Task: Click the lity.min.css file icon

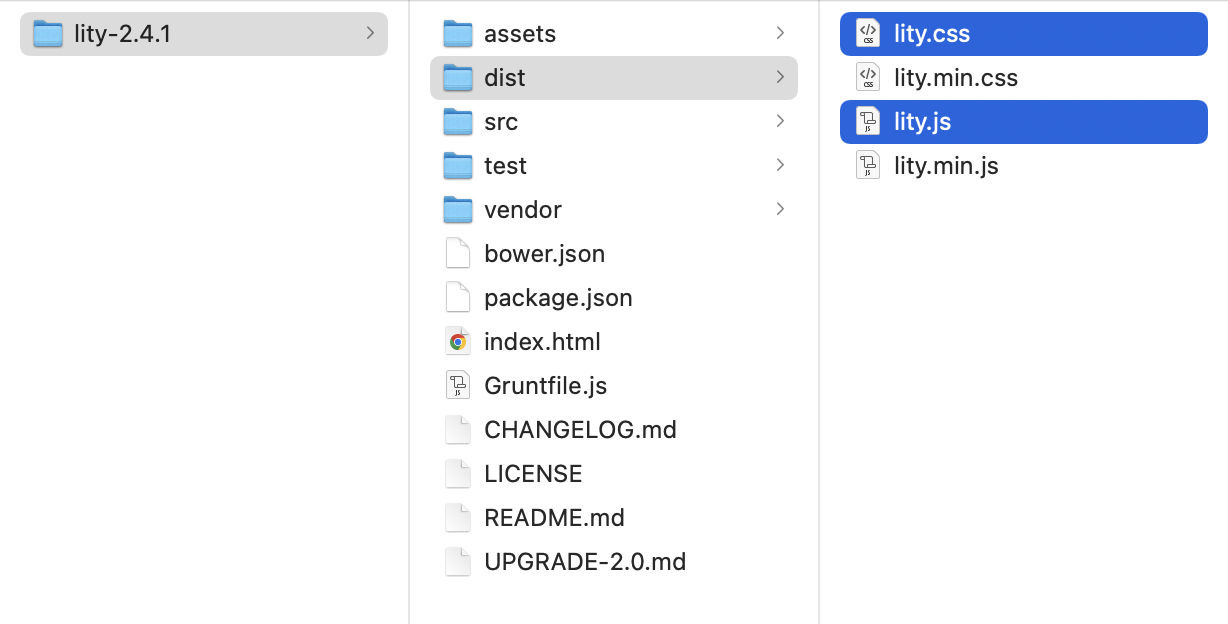Action: tap(868, 78)
